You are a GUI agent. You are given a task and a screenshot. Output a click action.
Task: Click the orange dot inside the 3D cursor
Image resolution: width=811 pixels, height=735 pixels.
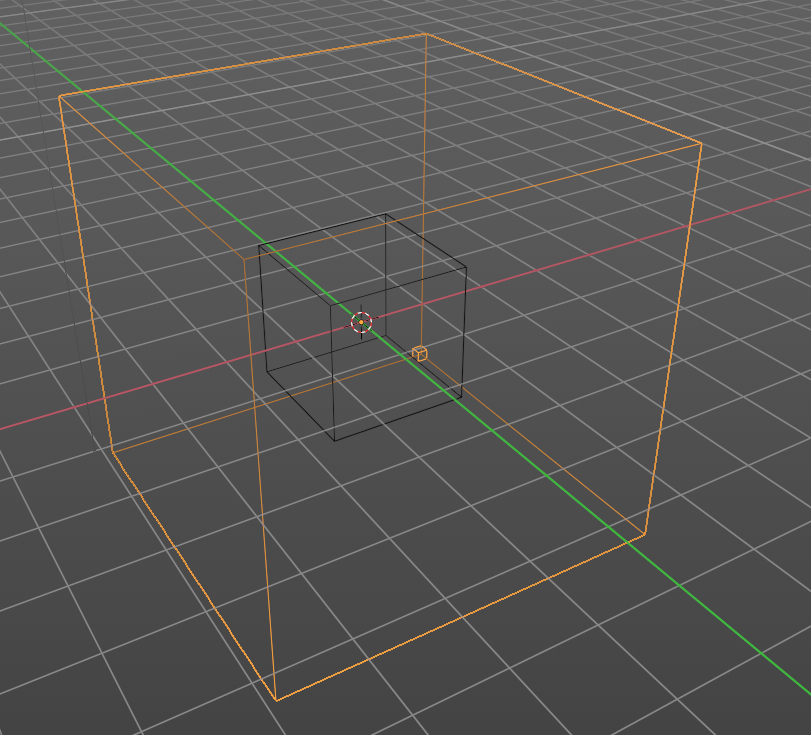coord(361,322)
